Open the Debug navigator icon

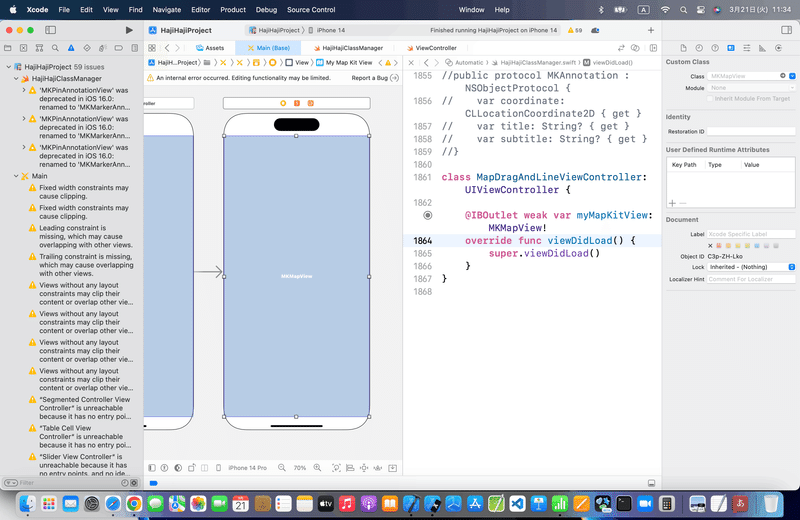[103, 48]
